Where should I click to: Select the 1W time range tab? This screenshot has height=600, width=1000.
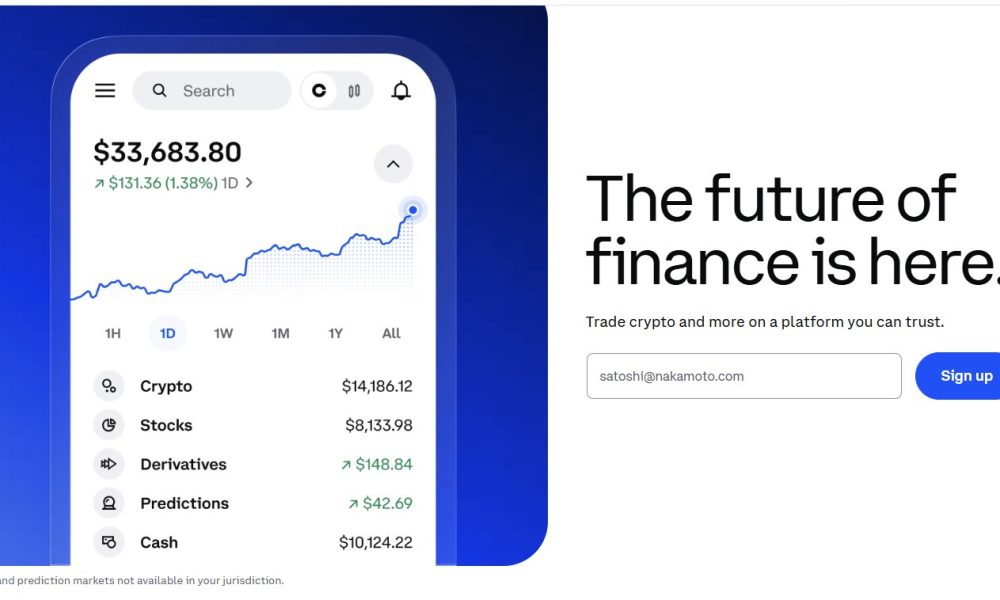[x=223, y=333]
